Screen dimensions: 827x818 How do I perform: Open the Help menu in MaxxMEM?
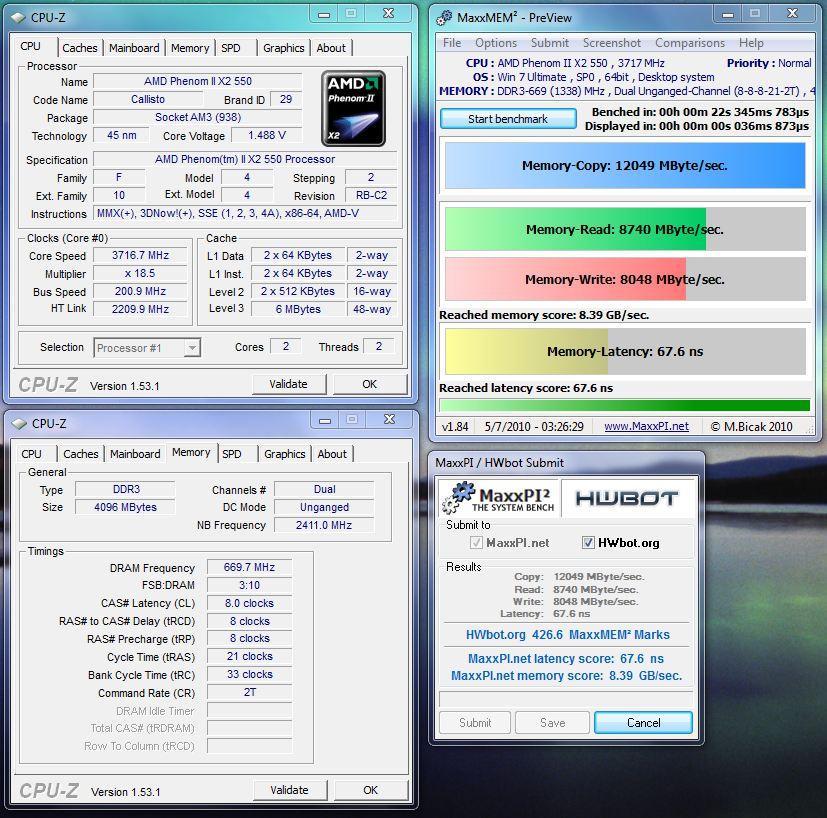[751, 43]
